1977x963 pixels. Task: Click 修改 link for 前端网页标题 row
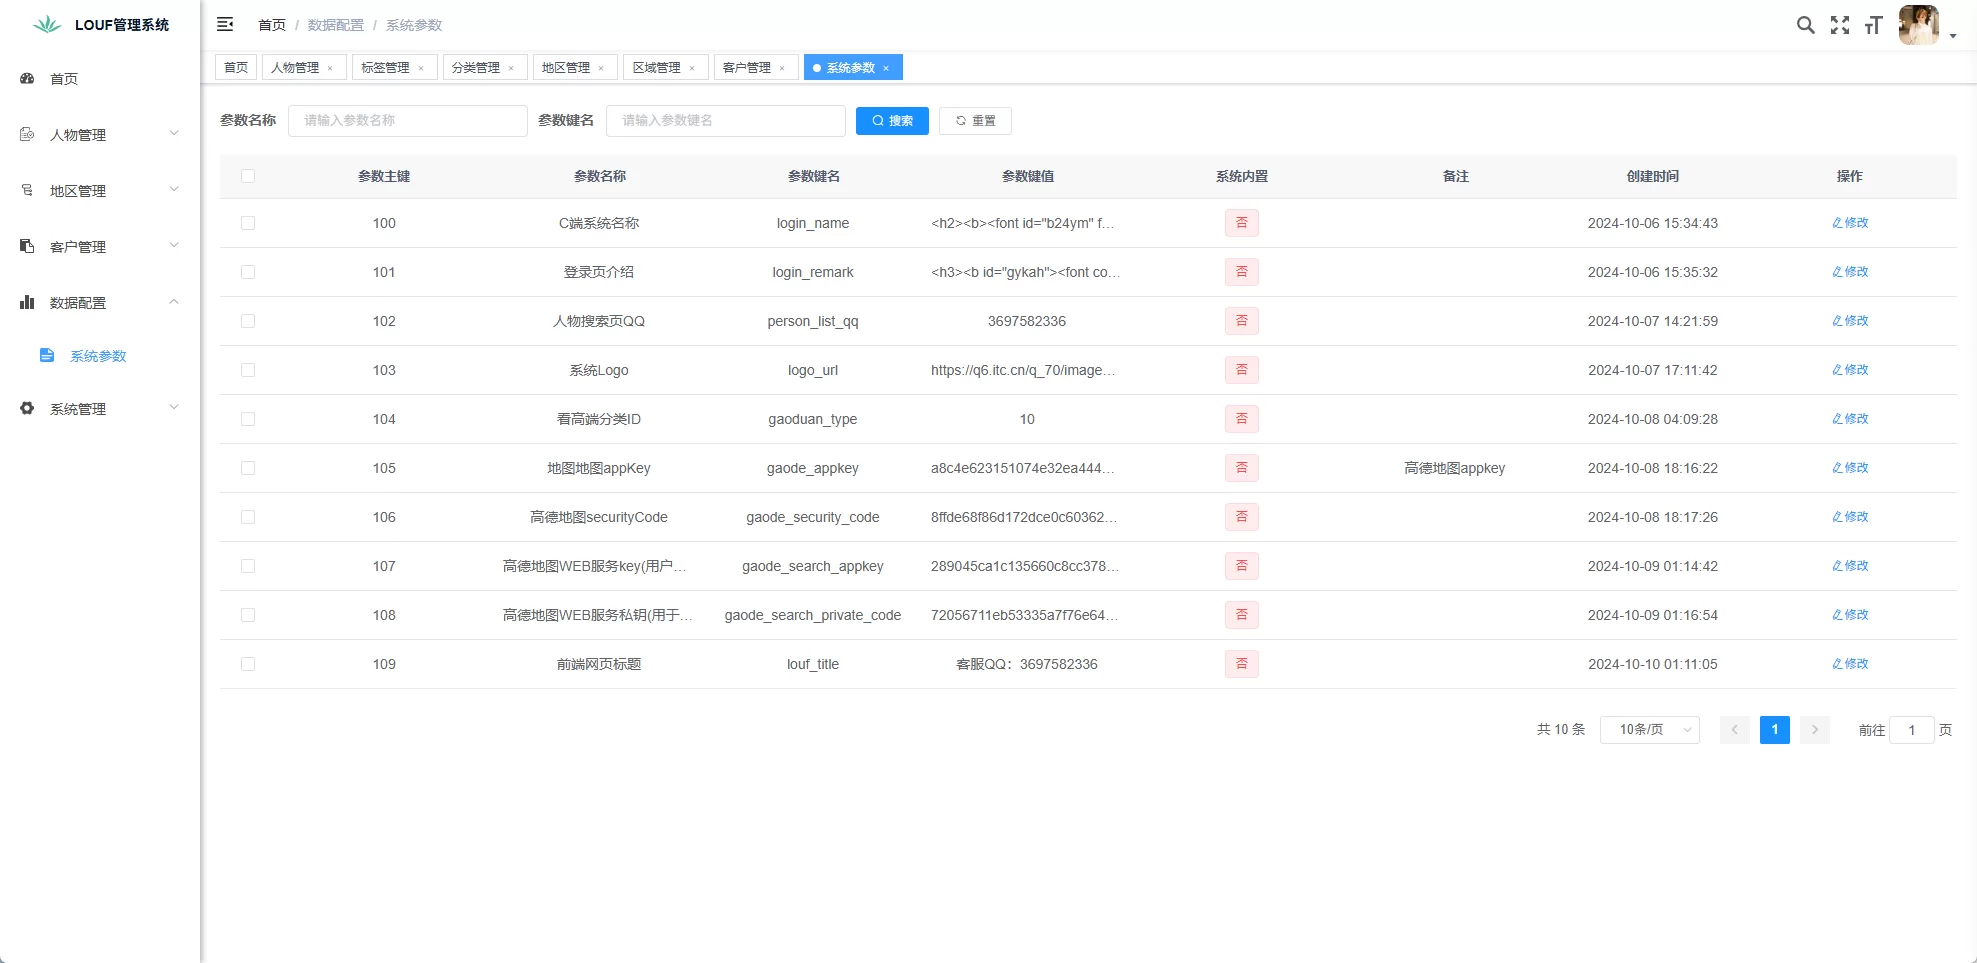click(1849, 663)
